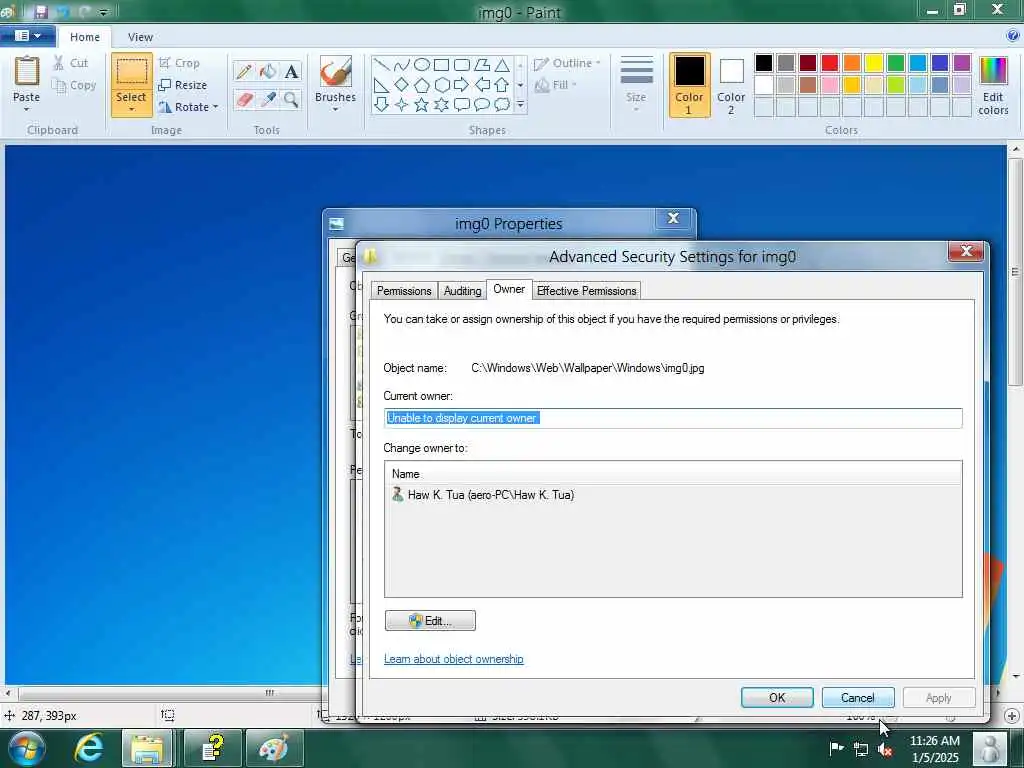Click the Current owner text field

click(x=673, y=419)
